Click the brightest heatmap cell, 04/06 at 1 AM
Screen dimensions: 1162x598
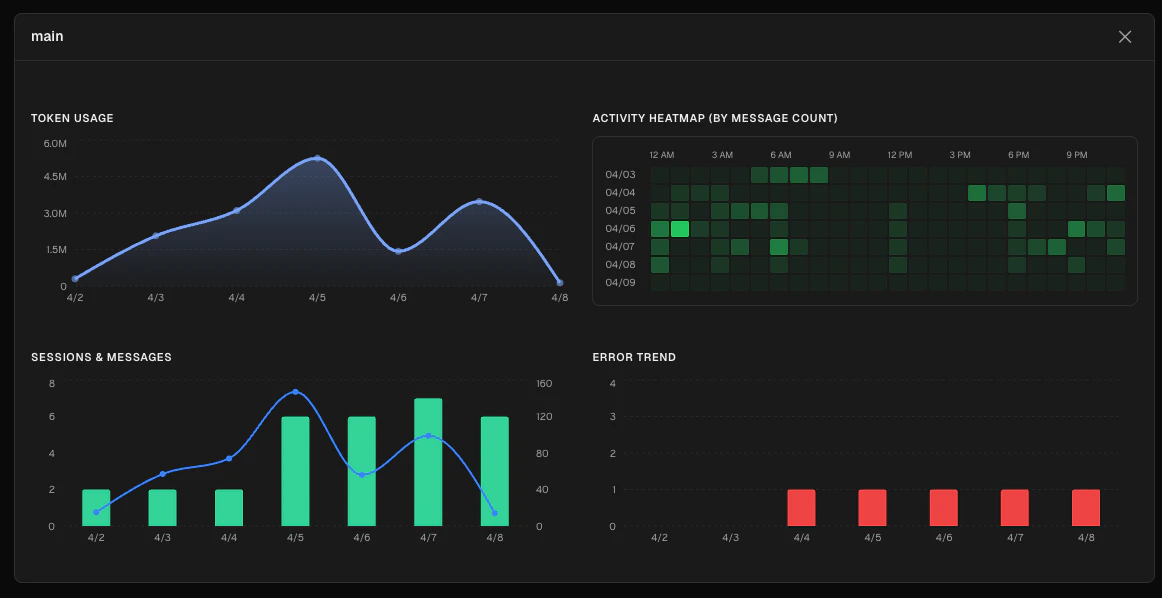[x=680, y=229]
